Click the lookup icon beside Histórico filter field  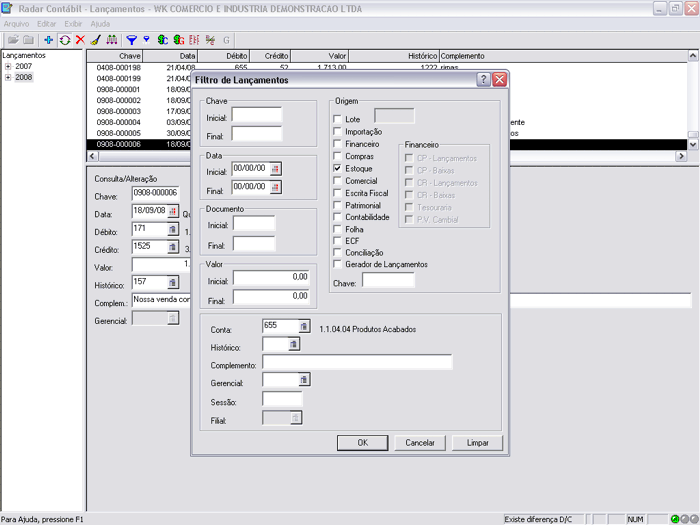[293, 344]
